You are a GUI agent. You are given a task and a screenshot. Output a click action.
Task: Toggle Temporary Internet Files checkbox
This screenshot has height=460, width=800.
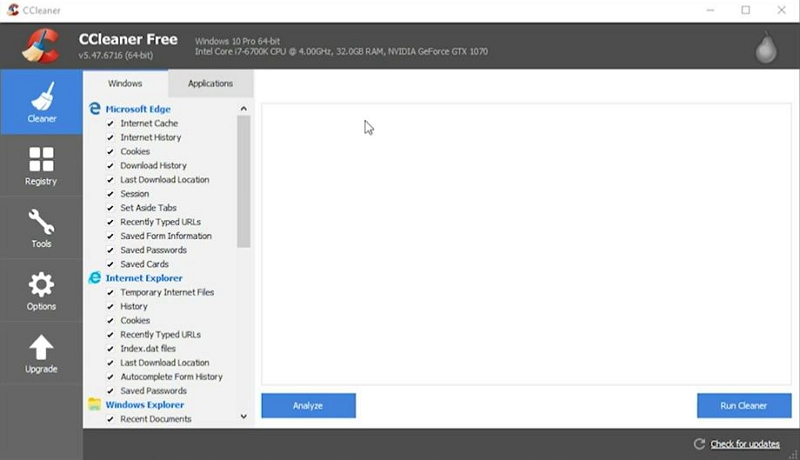click(x=110, y=293)
